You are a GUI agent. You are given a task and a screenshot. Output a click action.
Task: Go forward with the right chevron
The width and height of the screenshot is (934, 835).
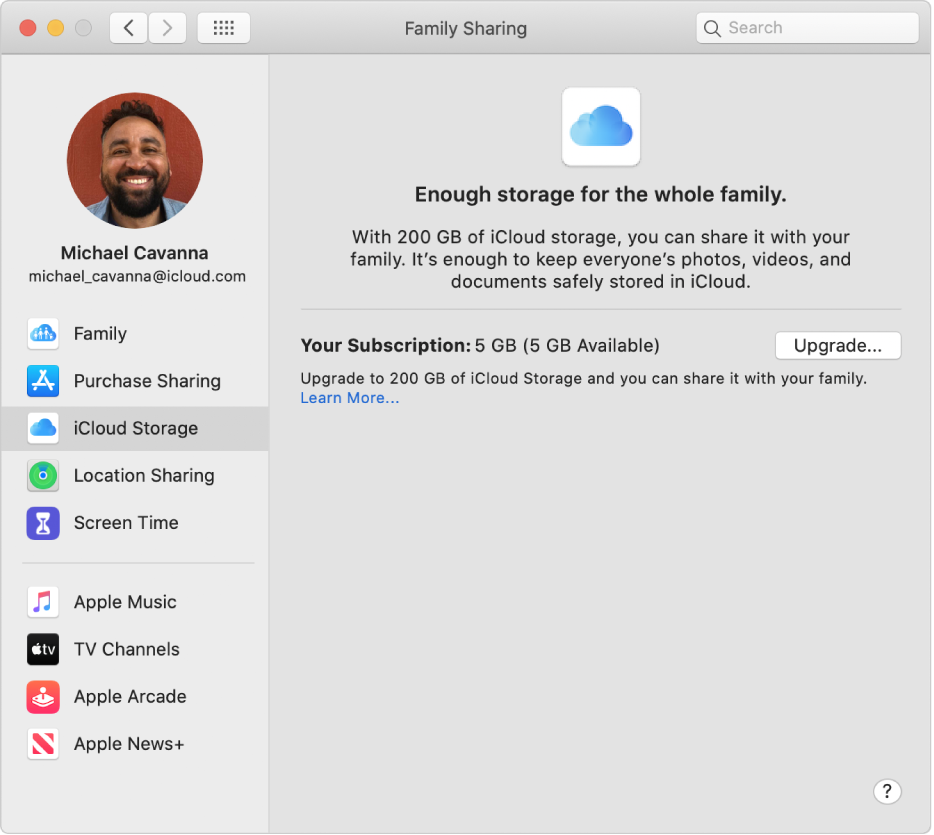pyautogui.click(x=167, y=28)
